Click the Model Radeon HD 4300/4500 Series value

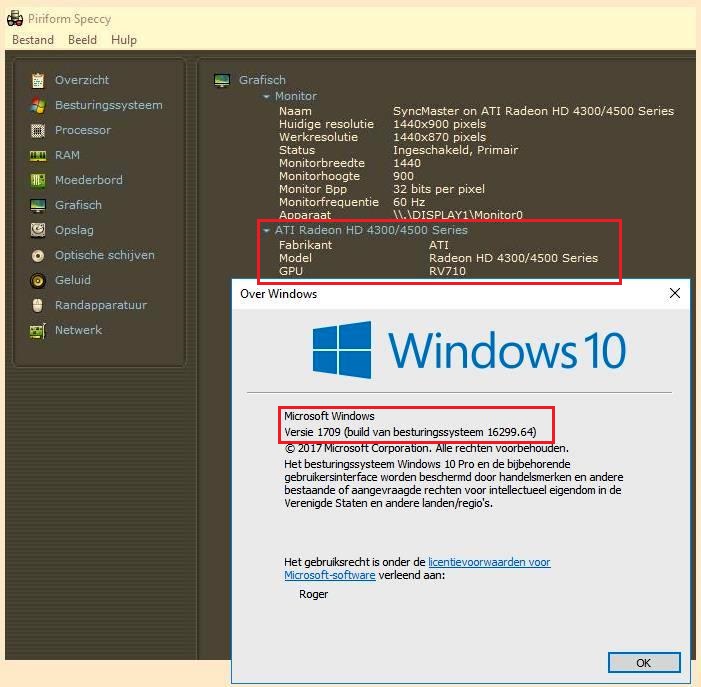point(513,258)
